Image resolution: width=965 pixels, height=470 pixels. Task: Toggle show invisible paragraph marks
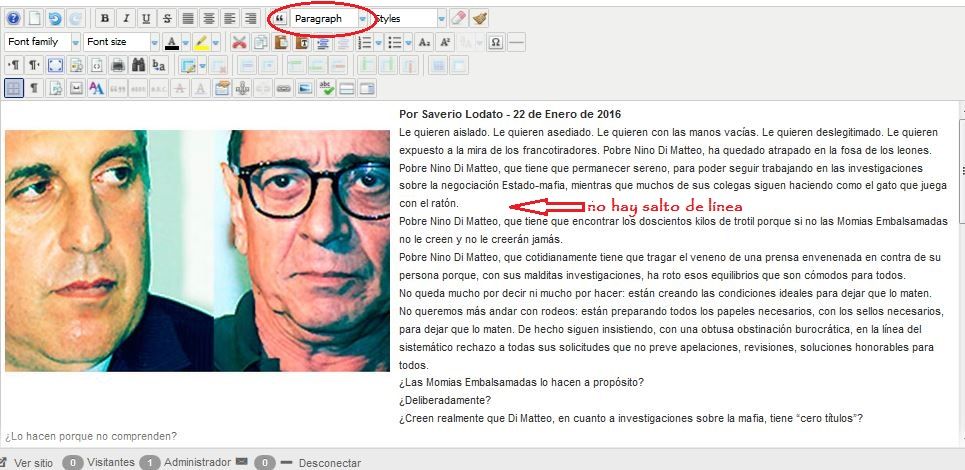pos(34,89)
